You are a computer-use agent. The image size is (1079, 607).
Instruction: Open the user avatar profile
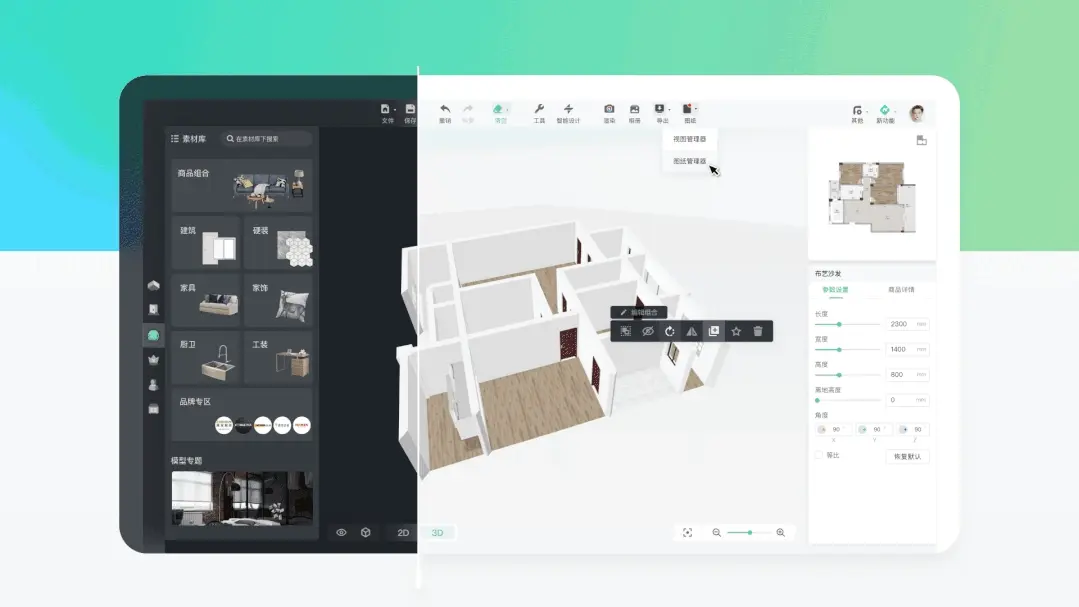tap(917, 114)
